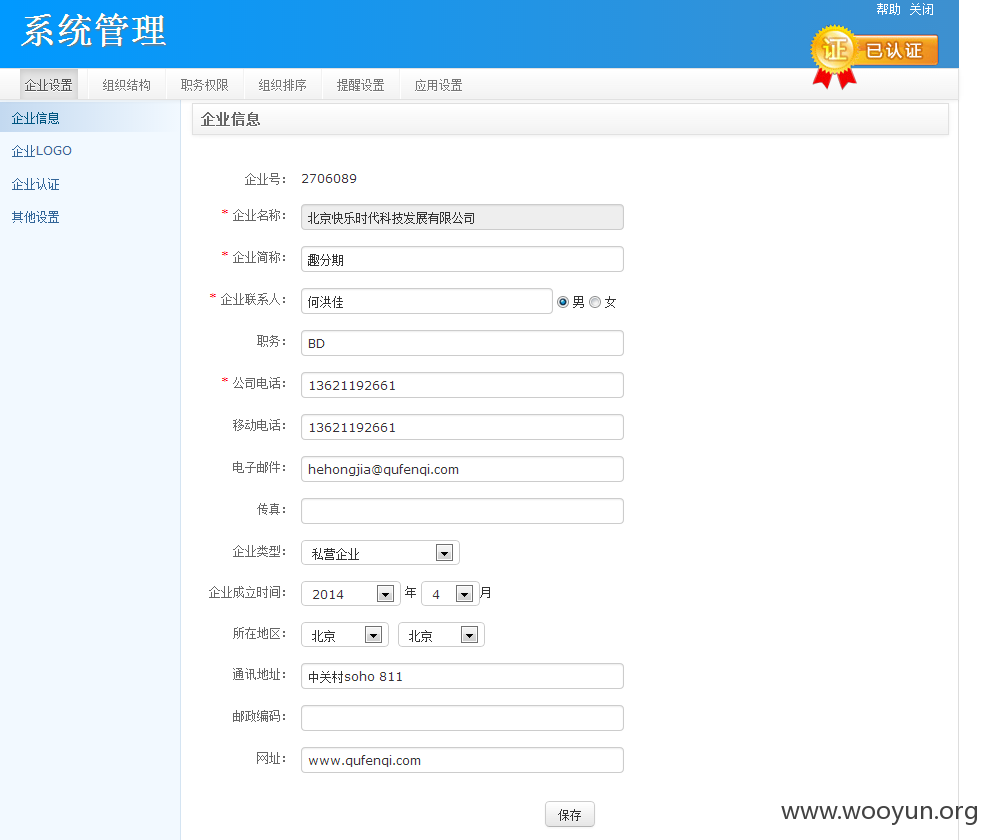Open the city dropdown under 所在地区
The height and width of the screenshot is (840, 987).
(x=441, y=635)
